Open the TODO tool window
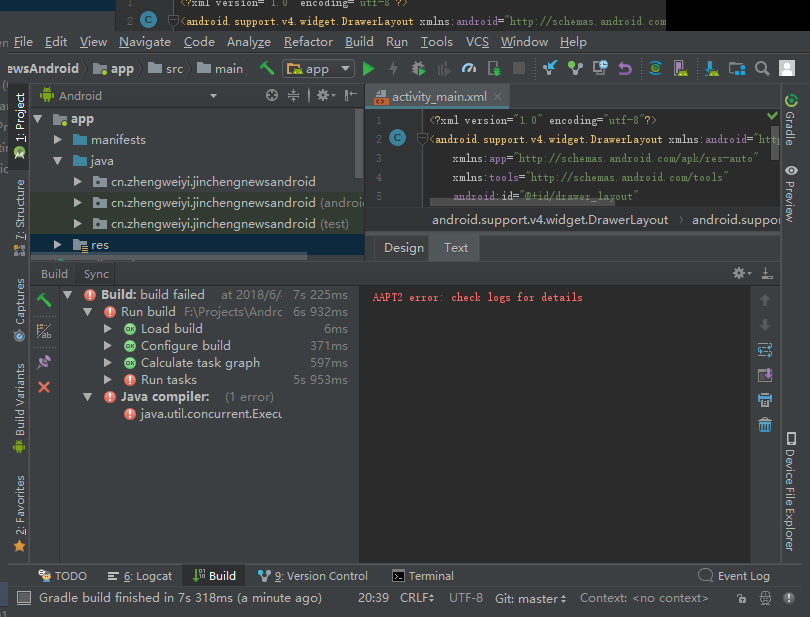The image size is (810, 617). [63, 576]
